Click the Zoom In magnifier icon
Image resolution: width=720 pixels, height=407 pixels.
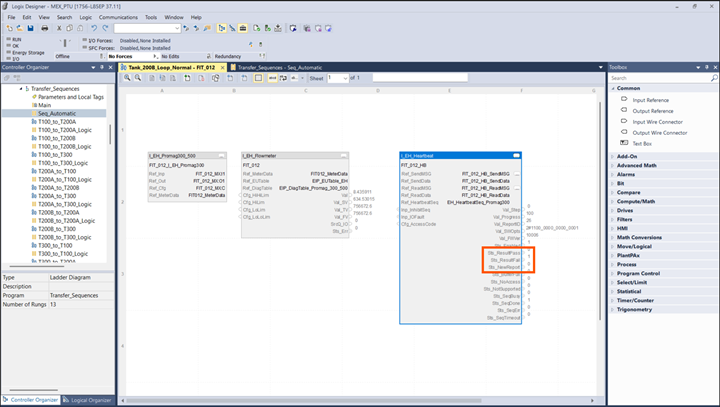(x=127, y=78)
